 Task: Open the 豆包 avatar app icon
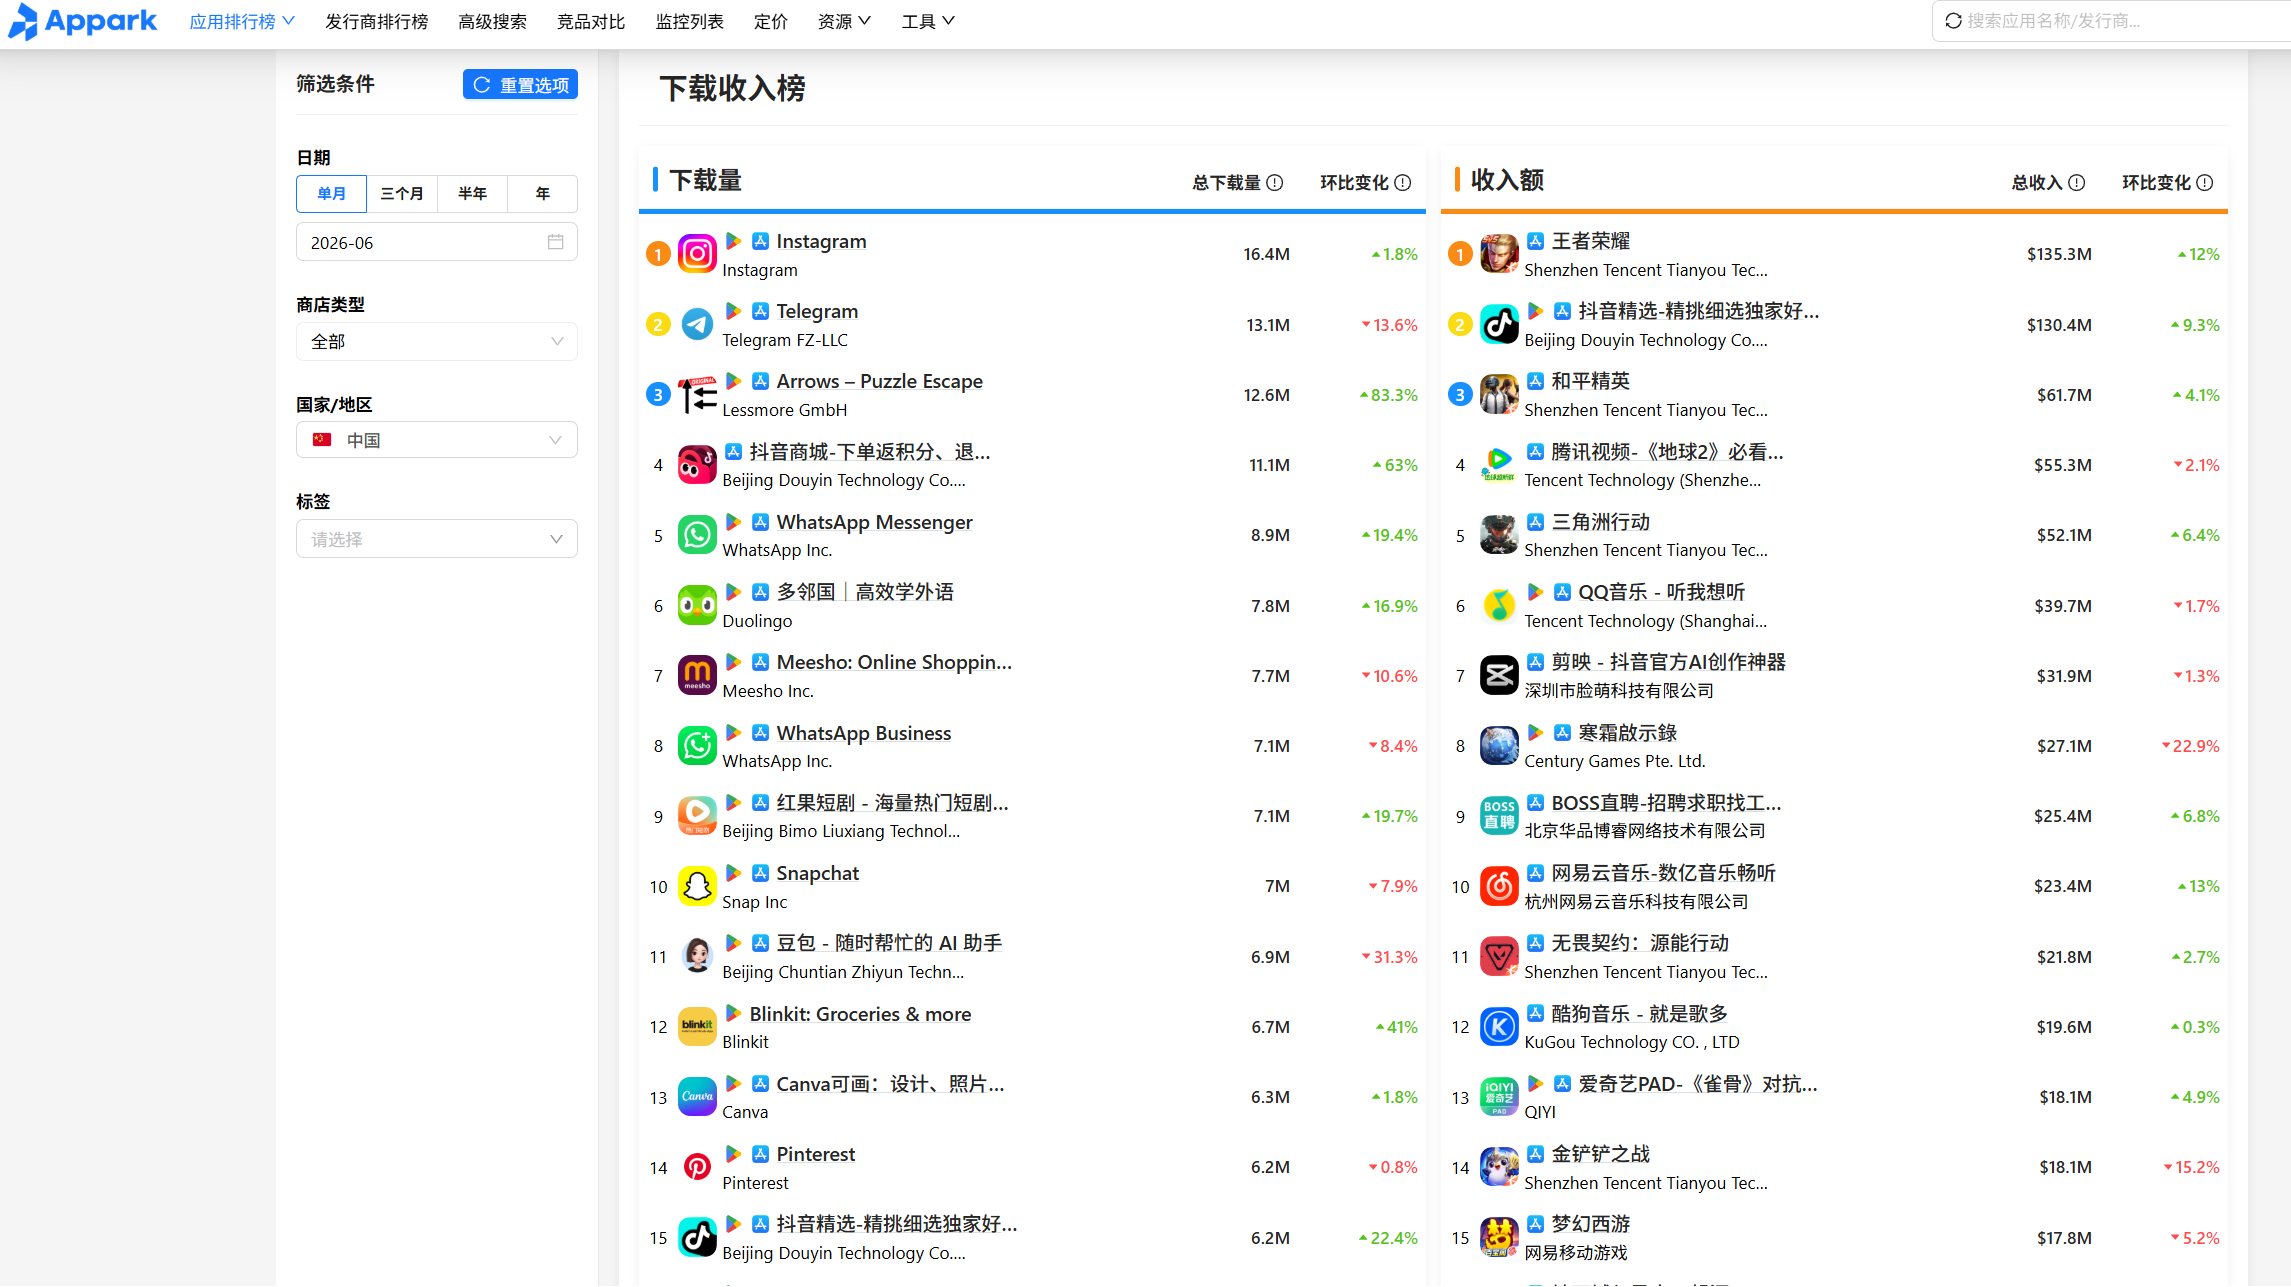click(697, 956)
